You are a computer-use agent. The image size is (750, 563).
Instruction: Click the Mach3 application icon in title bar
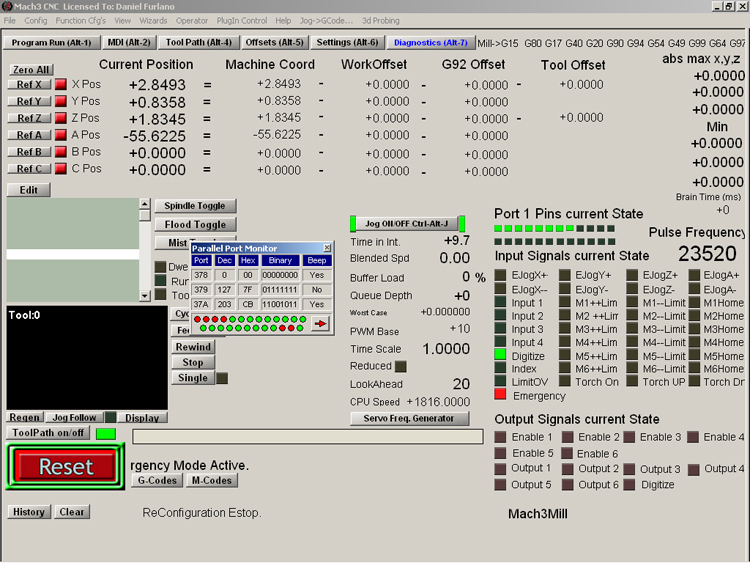coord(7,6)
